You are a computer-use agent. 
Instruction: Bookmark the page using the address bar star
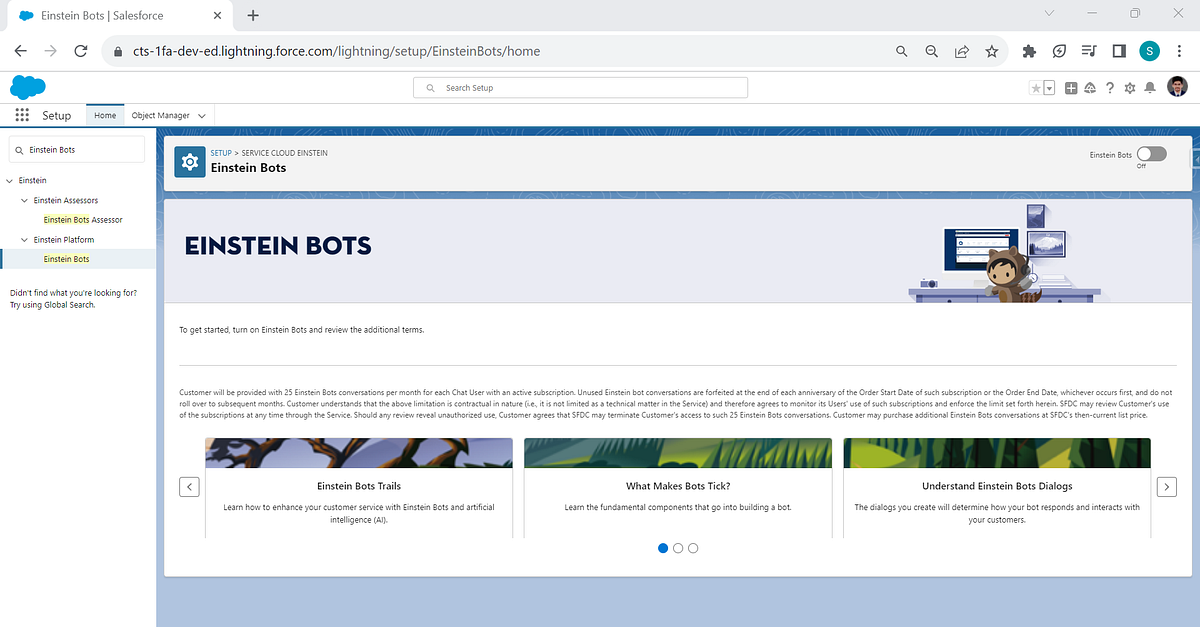click(x=991, y=51)
